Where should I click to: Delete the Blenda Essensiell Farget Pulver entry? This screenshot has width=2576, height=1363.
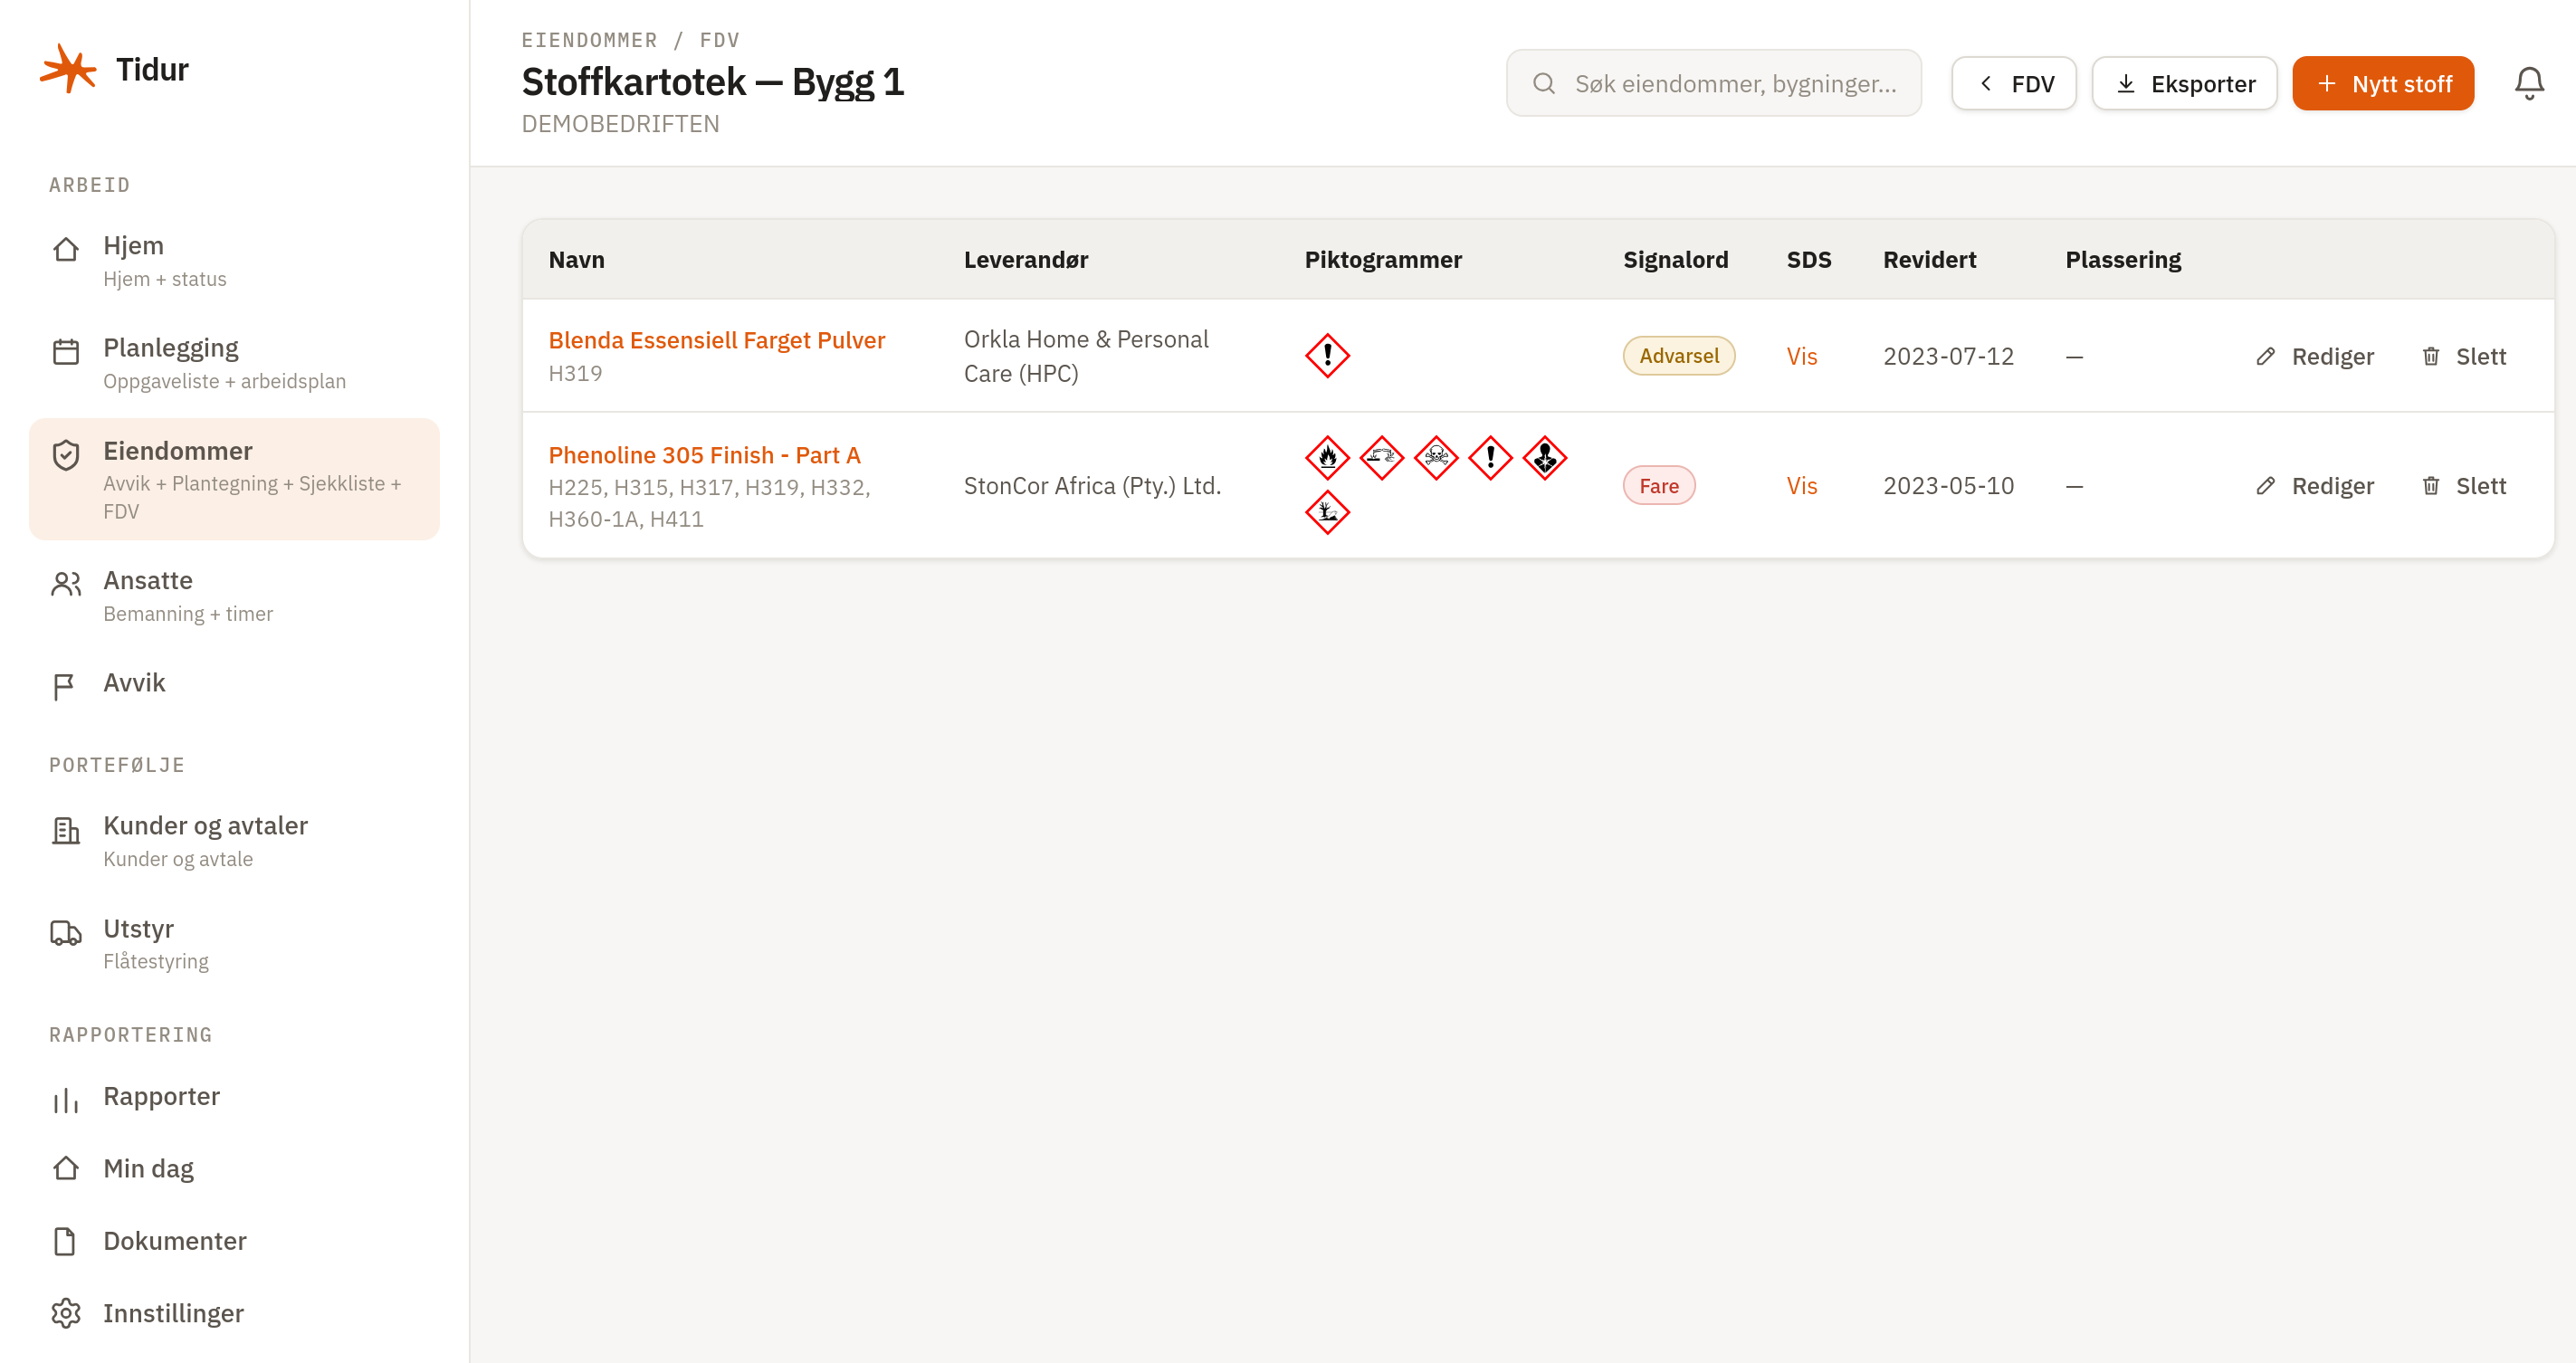pyautogui.click(x=2464, y=357)
